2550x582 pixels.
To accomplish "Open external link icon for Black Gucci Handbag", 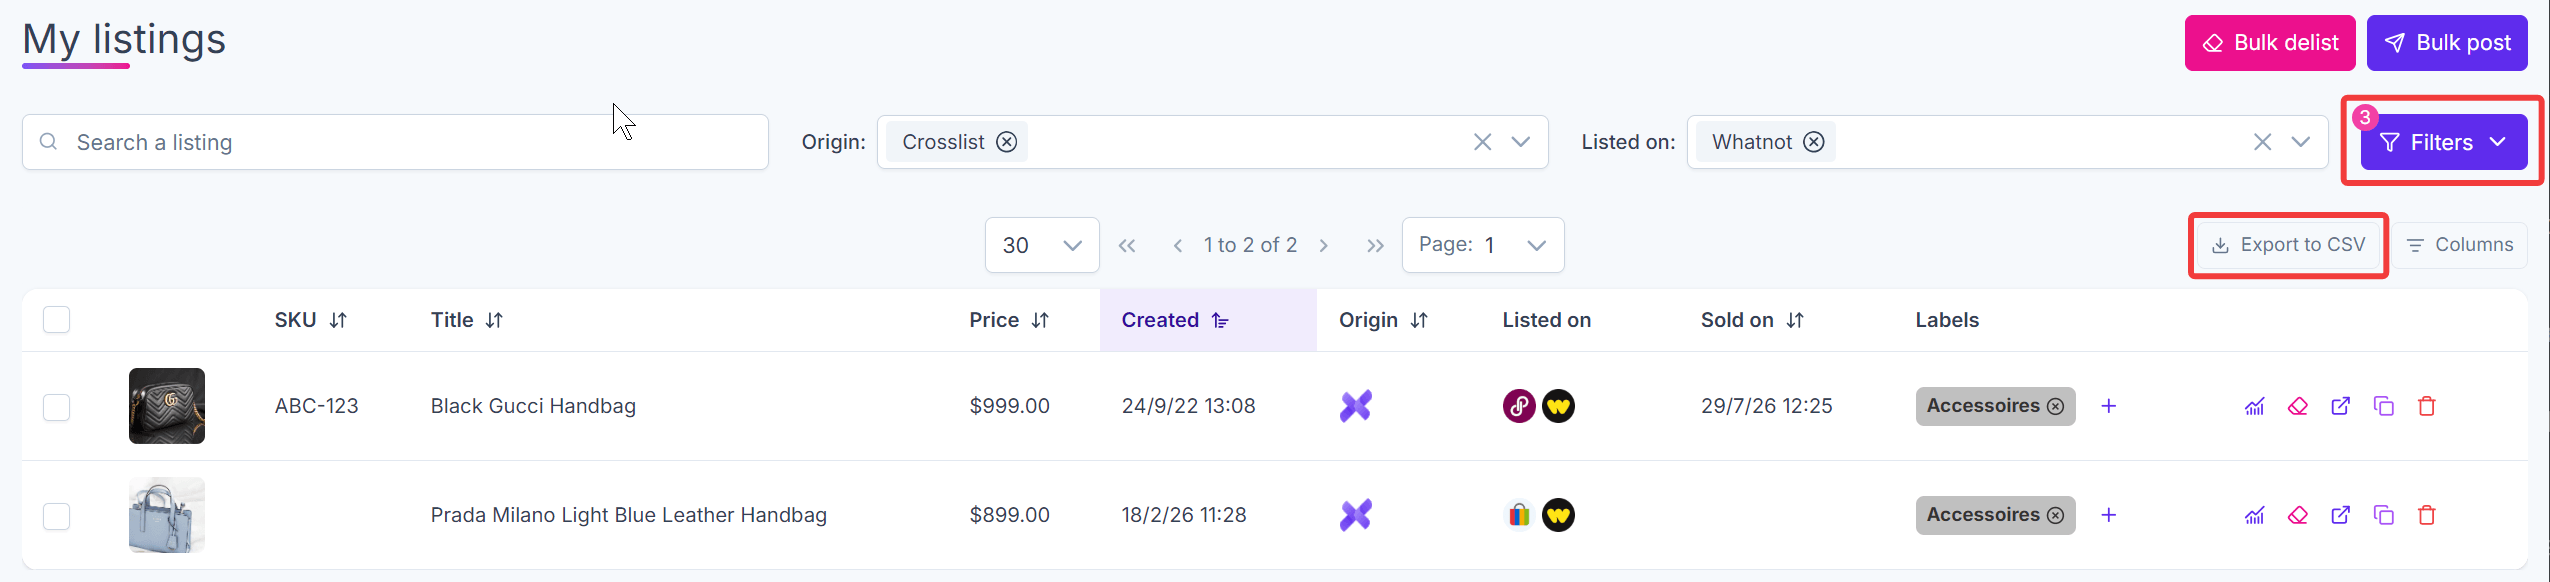I will [2341, 406].
